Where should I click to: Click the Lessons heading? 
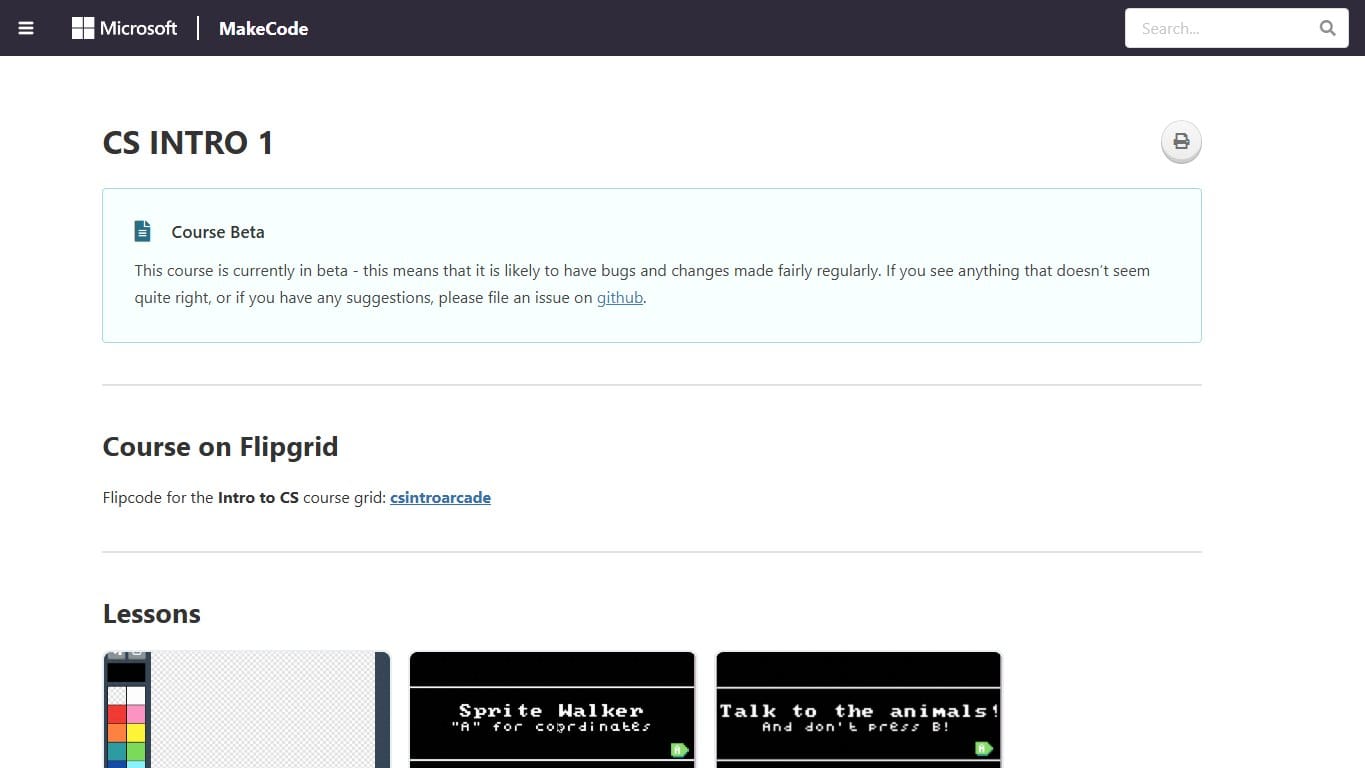[152, 613]
